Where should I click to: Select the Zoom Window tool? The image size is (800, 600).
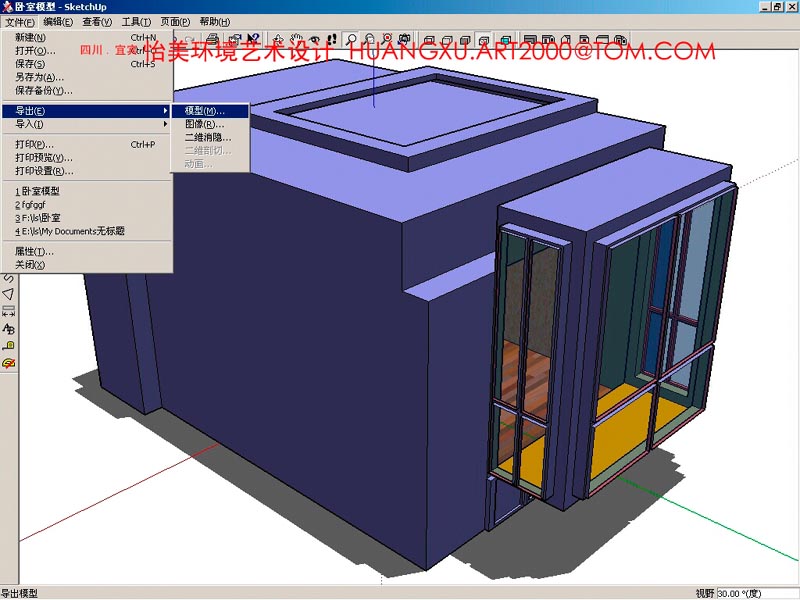(x=369, y=39)
